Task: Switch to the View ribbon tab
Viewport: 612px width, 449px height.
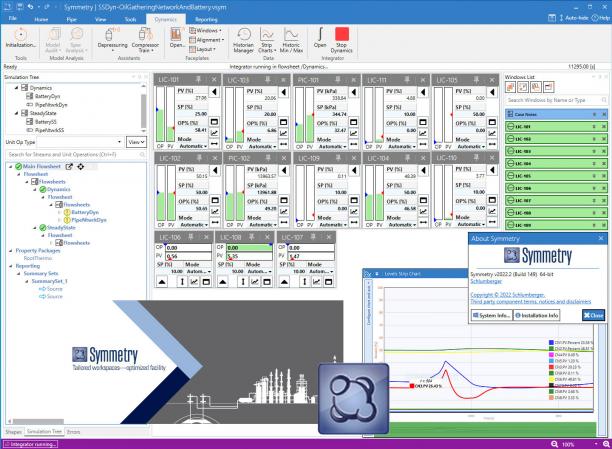Action: [100, 19]
